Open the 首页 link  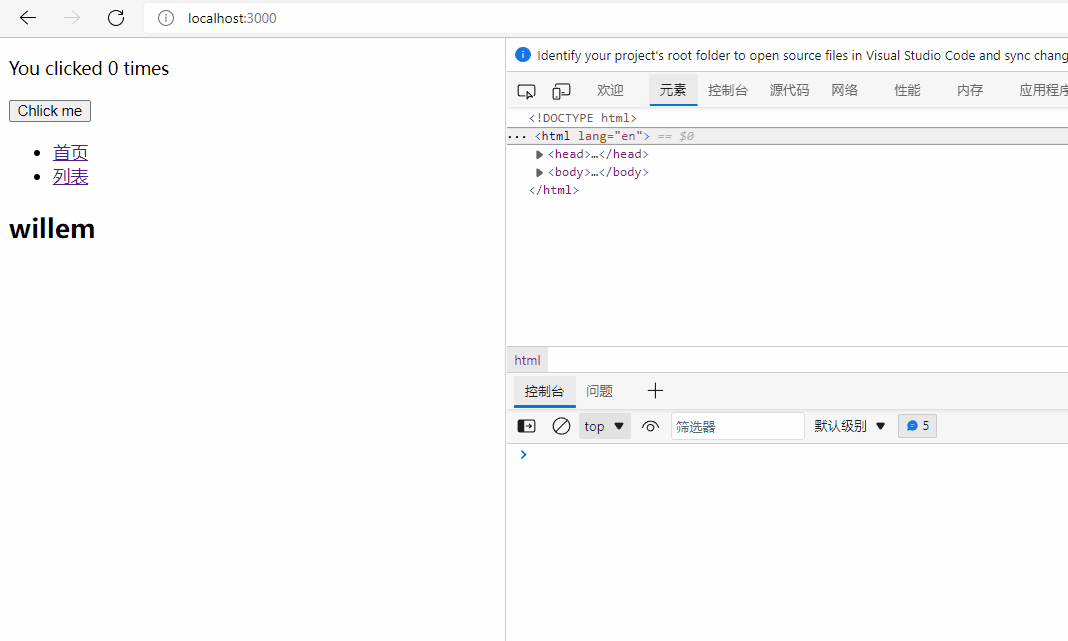71,153
